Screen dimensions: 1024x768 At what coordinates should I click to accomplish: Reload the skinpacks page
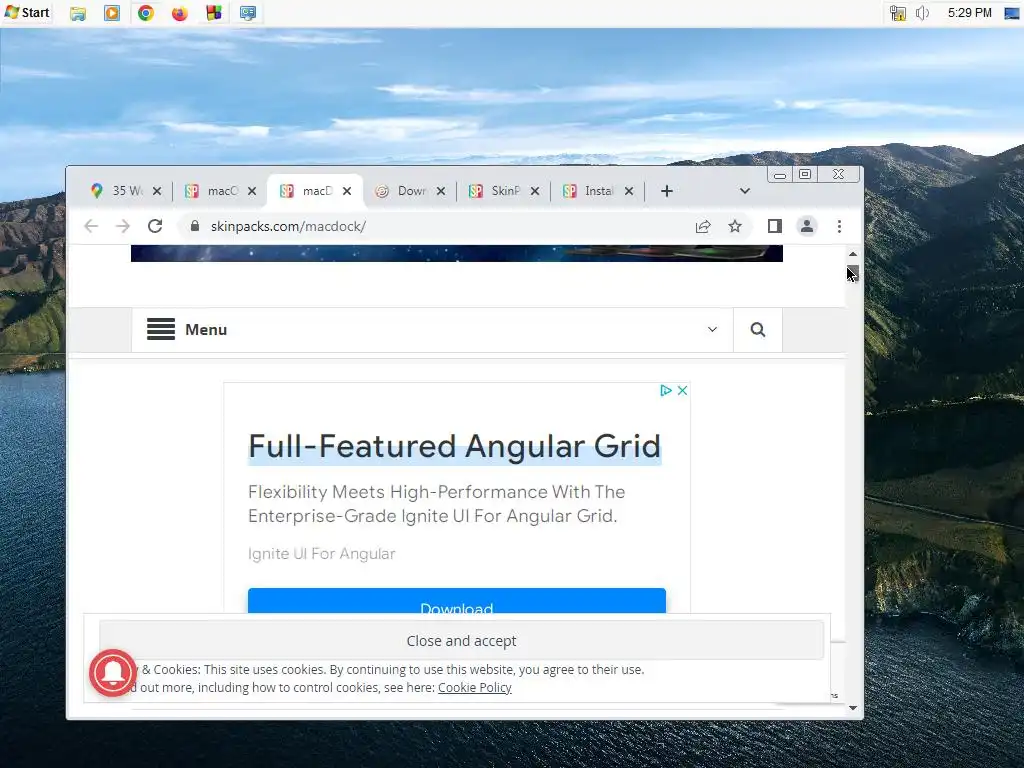(x=155, y=226)
